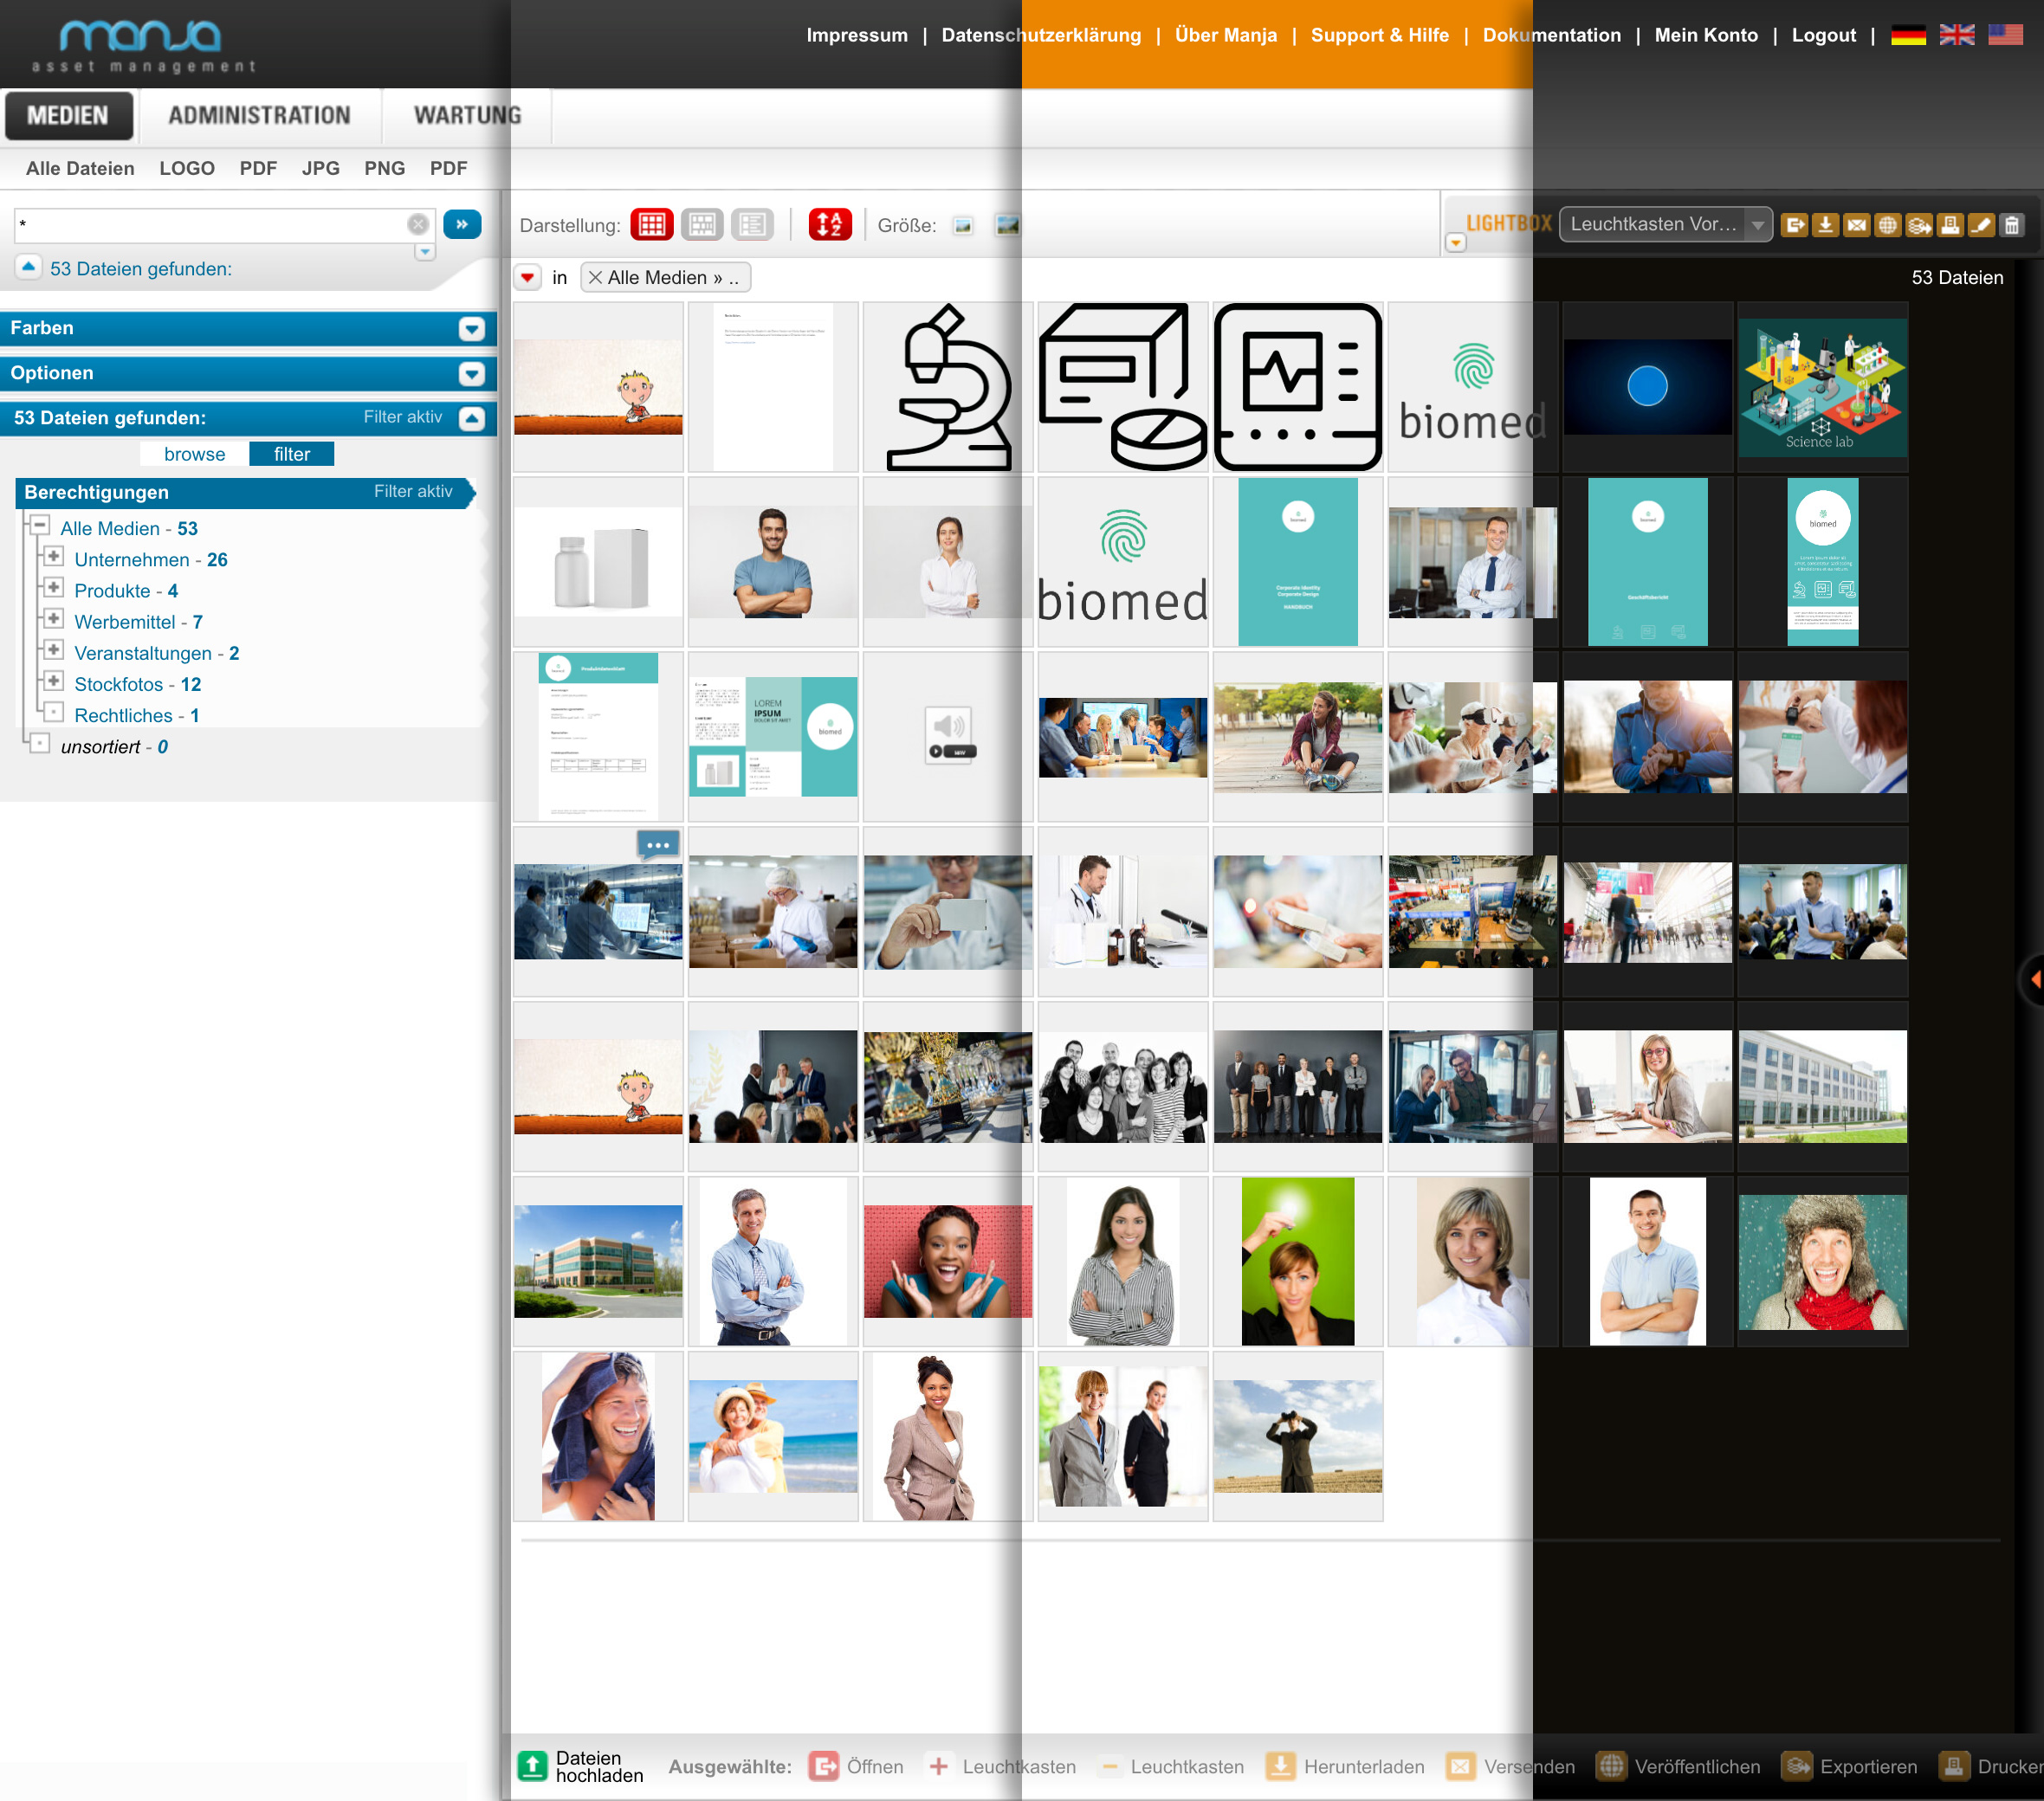Select the filter mode toggle
Viewport: 2044px width, 1801px height.
click(x=292, y=454)
